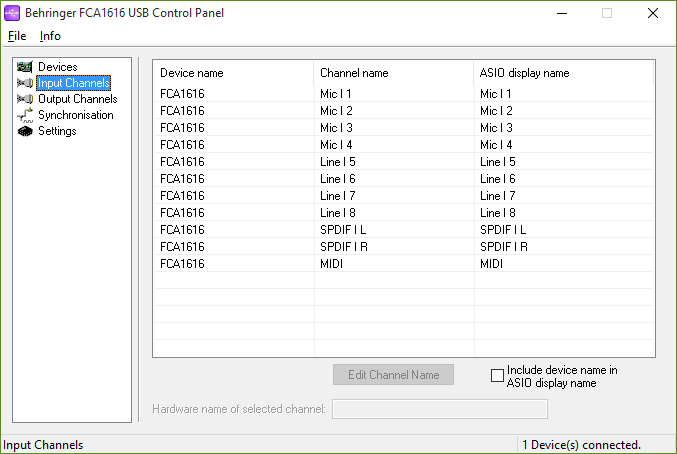Image resolution: width=677 pixels, height=454 pixels.
Task: Click the Input Channels plug icon
Action: (x=25, y=83)
